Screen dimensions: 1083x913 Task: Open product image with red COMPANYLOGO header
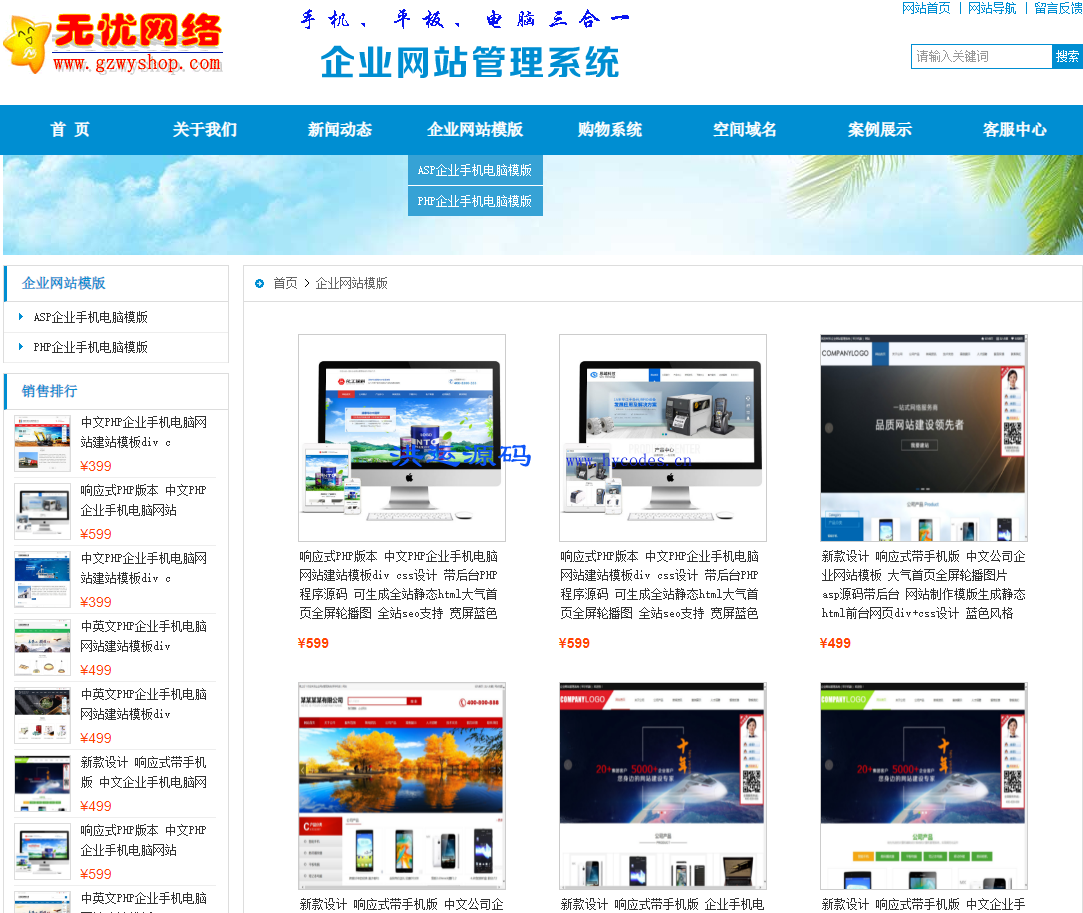663,786
